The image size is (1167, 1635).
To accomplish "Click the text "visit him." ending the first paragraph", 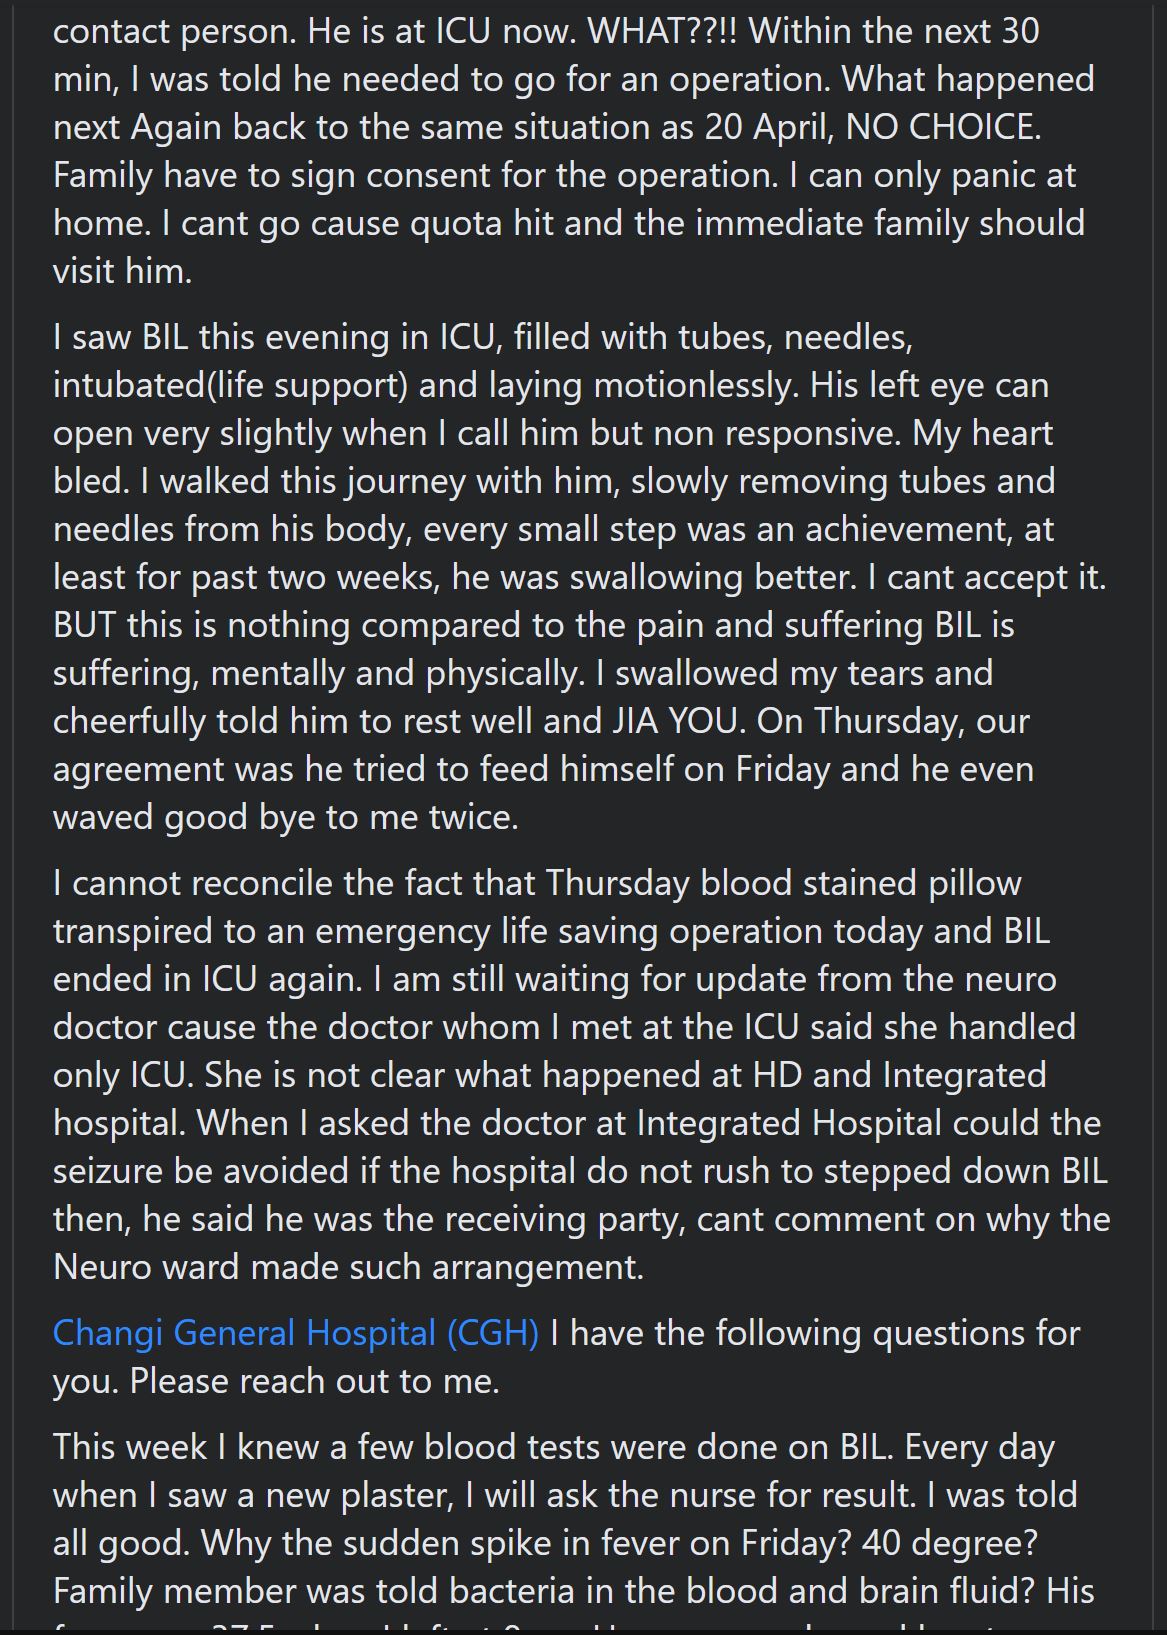I will pyautogui.click(x=122, y=271).
